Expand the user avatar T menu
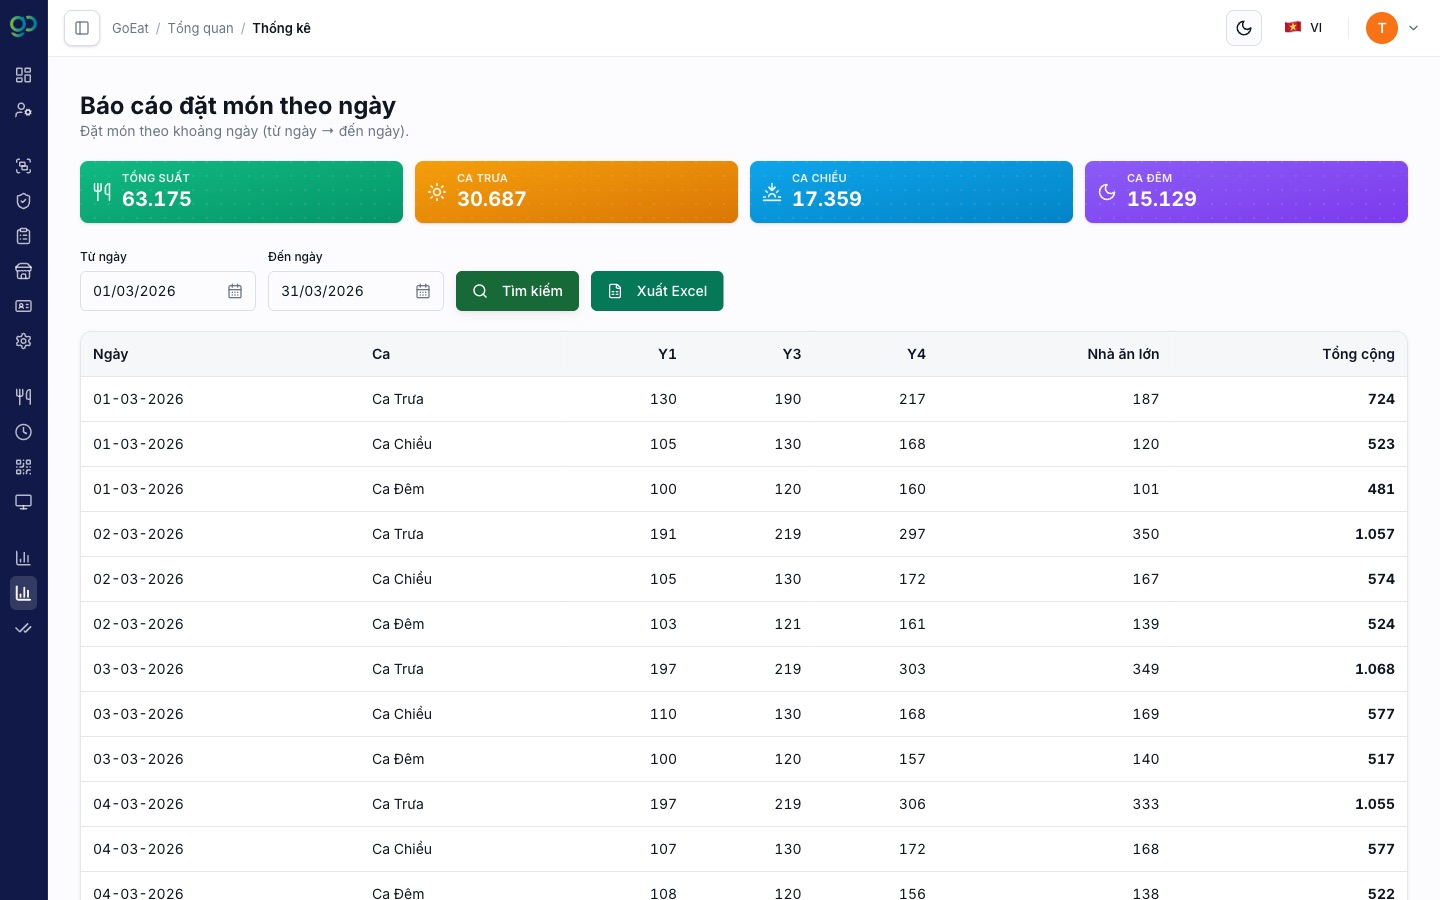The height and width of the screenshot is (900, 1440). [x=1393, y=28]
